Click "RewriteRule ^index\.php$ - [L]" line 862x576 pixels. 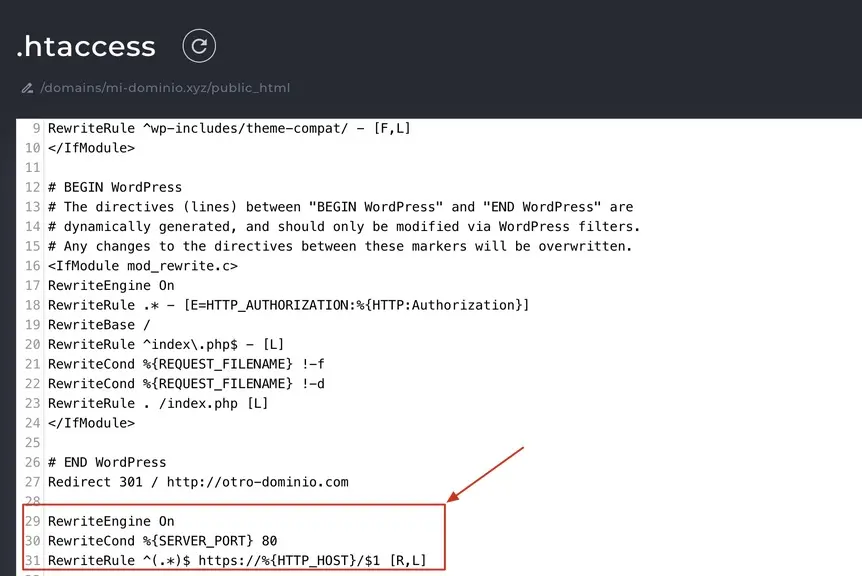[x=166, y=345]
